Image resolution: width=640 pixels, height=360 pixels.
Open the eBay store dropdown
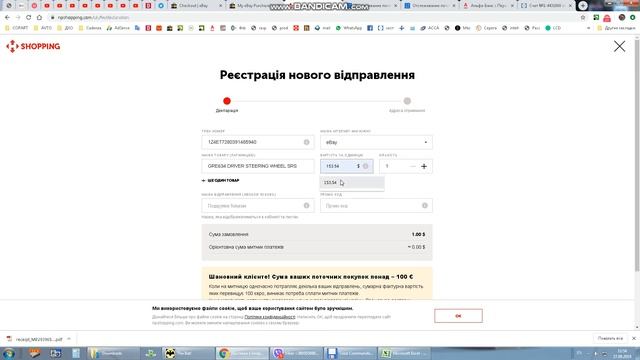tap(376, 142)
